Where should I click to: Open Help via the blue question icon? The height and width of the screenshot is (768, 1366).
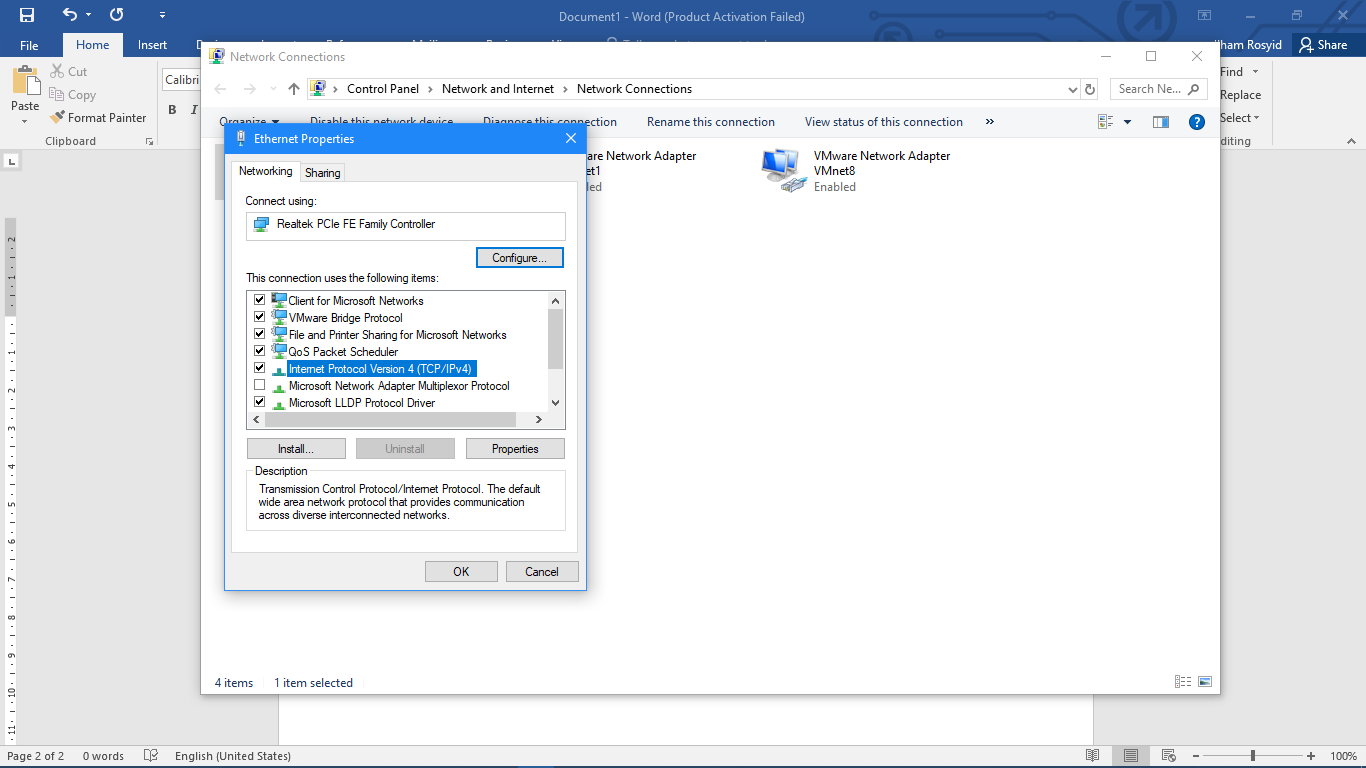coord(1196,122)
